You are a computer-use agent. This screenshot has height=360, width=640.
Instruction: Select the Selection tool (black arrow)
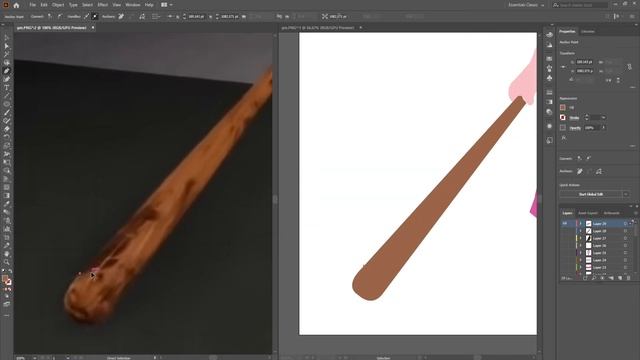tap(7, 38)
